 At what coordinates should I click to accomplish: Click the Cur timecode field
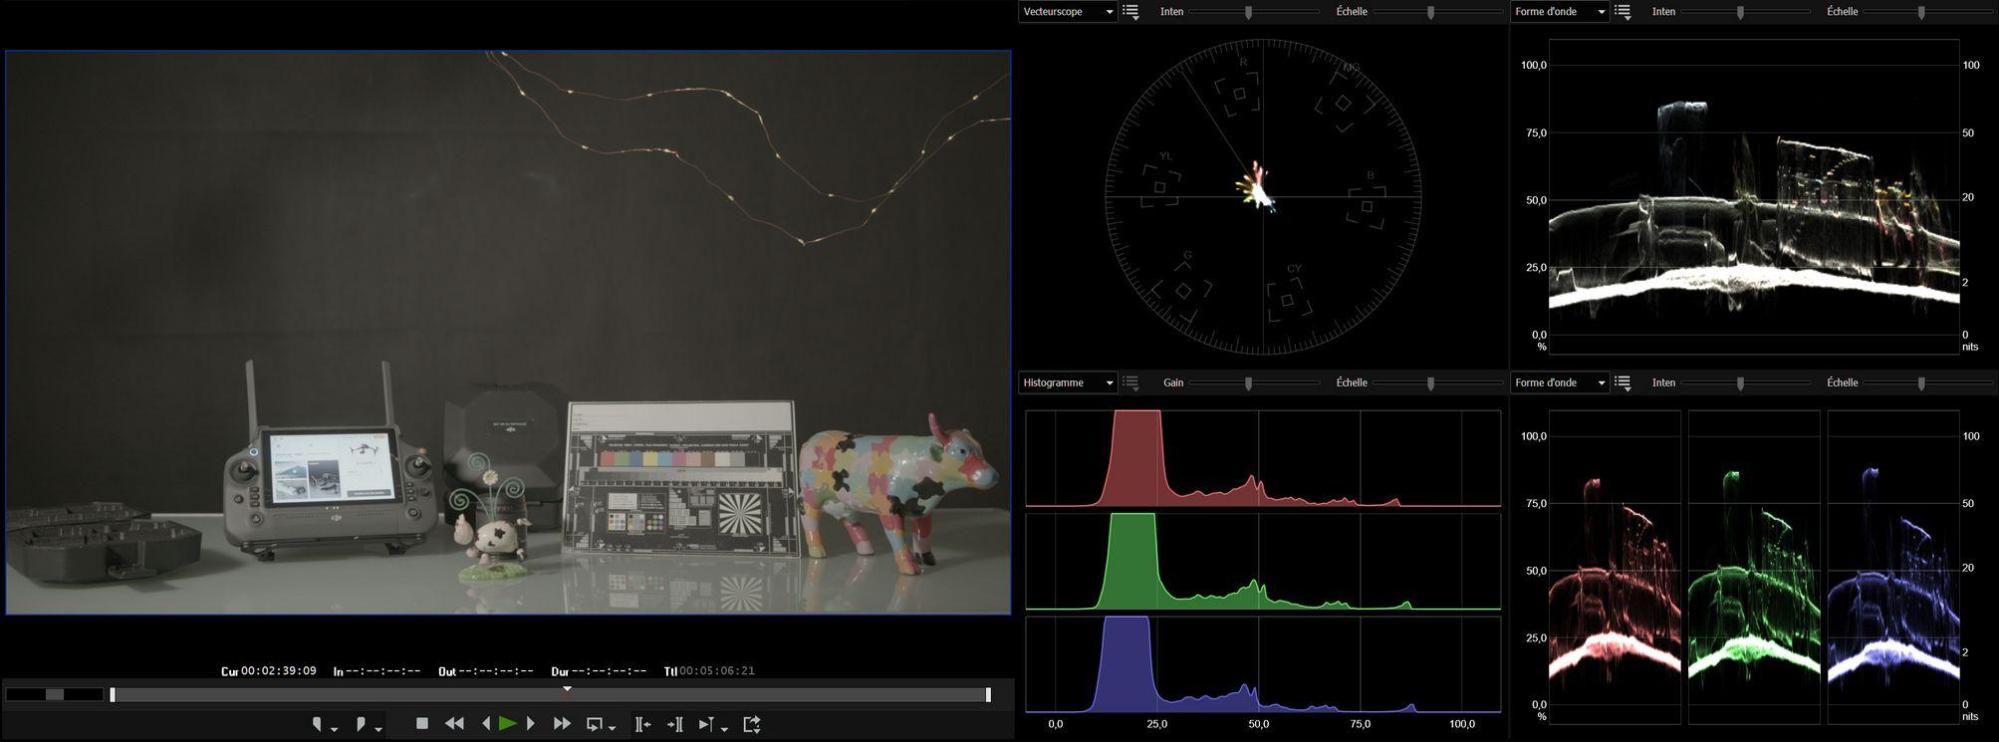(x=279, y=671)
